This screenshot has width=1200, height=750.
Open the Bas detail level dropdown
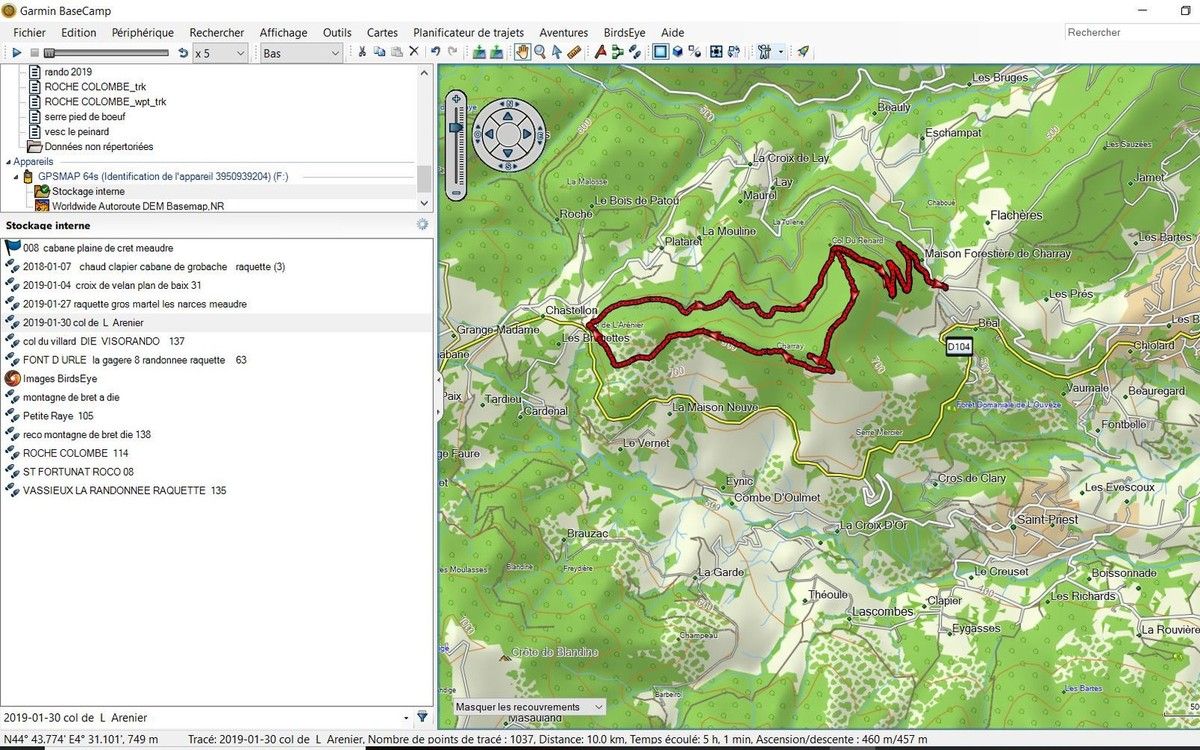[301, 52]
